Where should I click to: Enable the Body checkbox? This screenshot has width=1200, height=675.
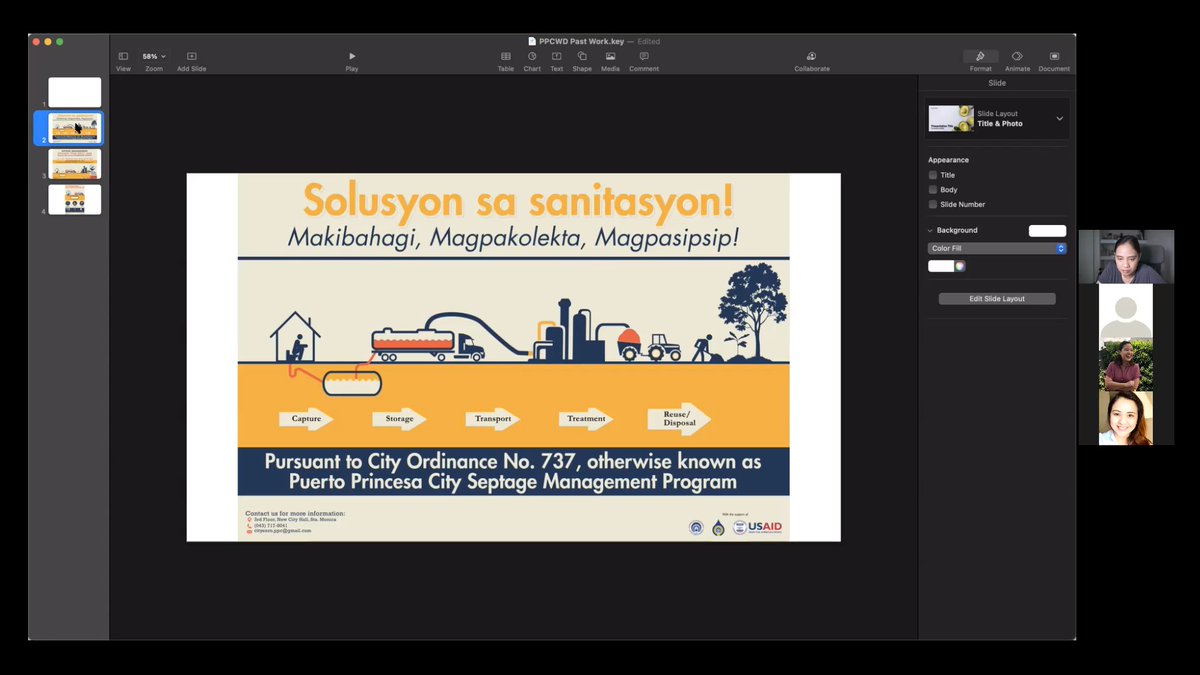(933, 189)
